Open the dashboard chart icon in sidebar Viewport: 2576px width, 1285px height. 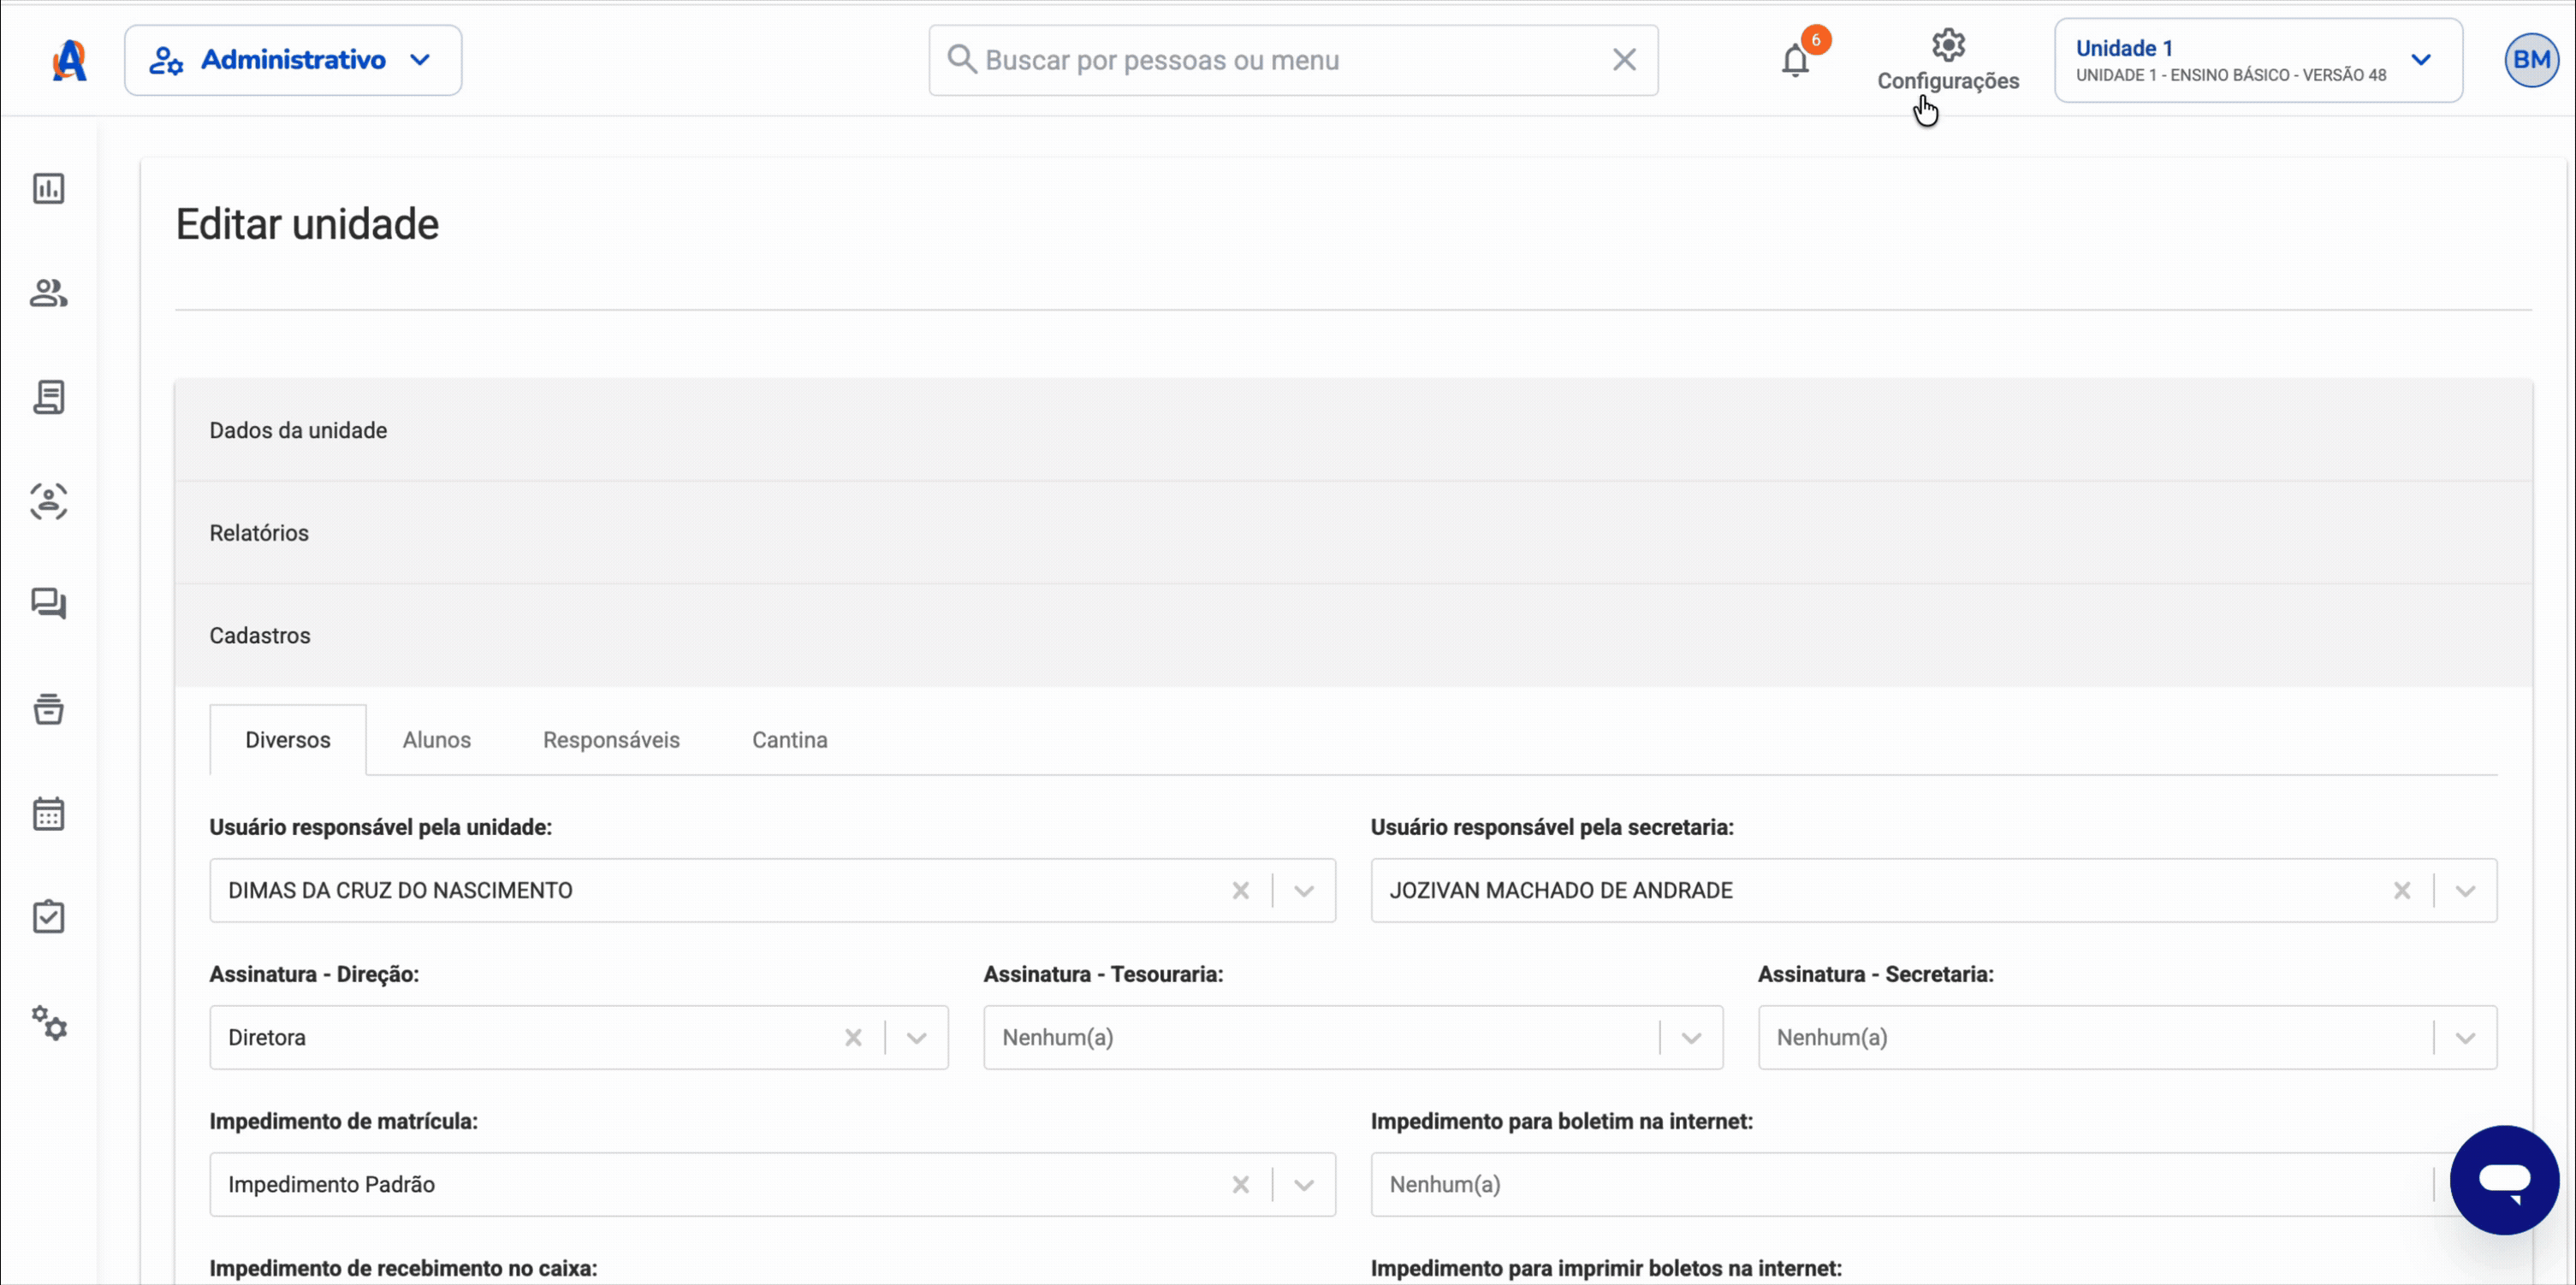48,188
